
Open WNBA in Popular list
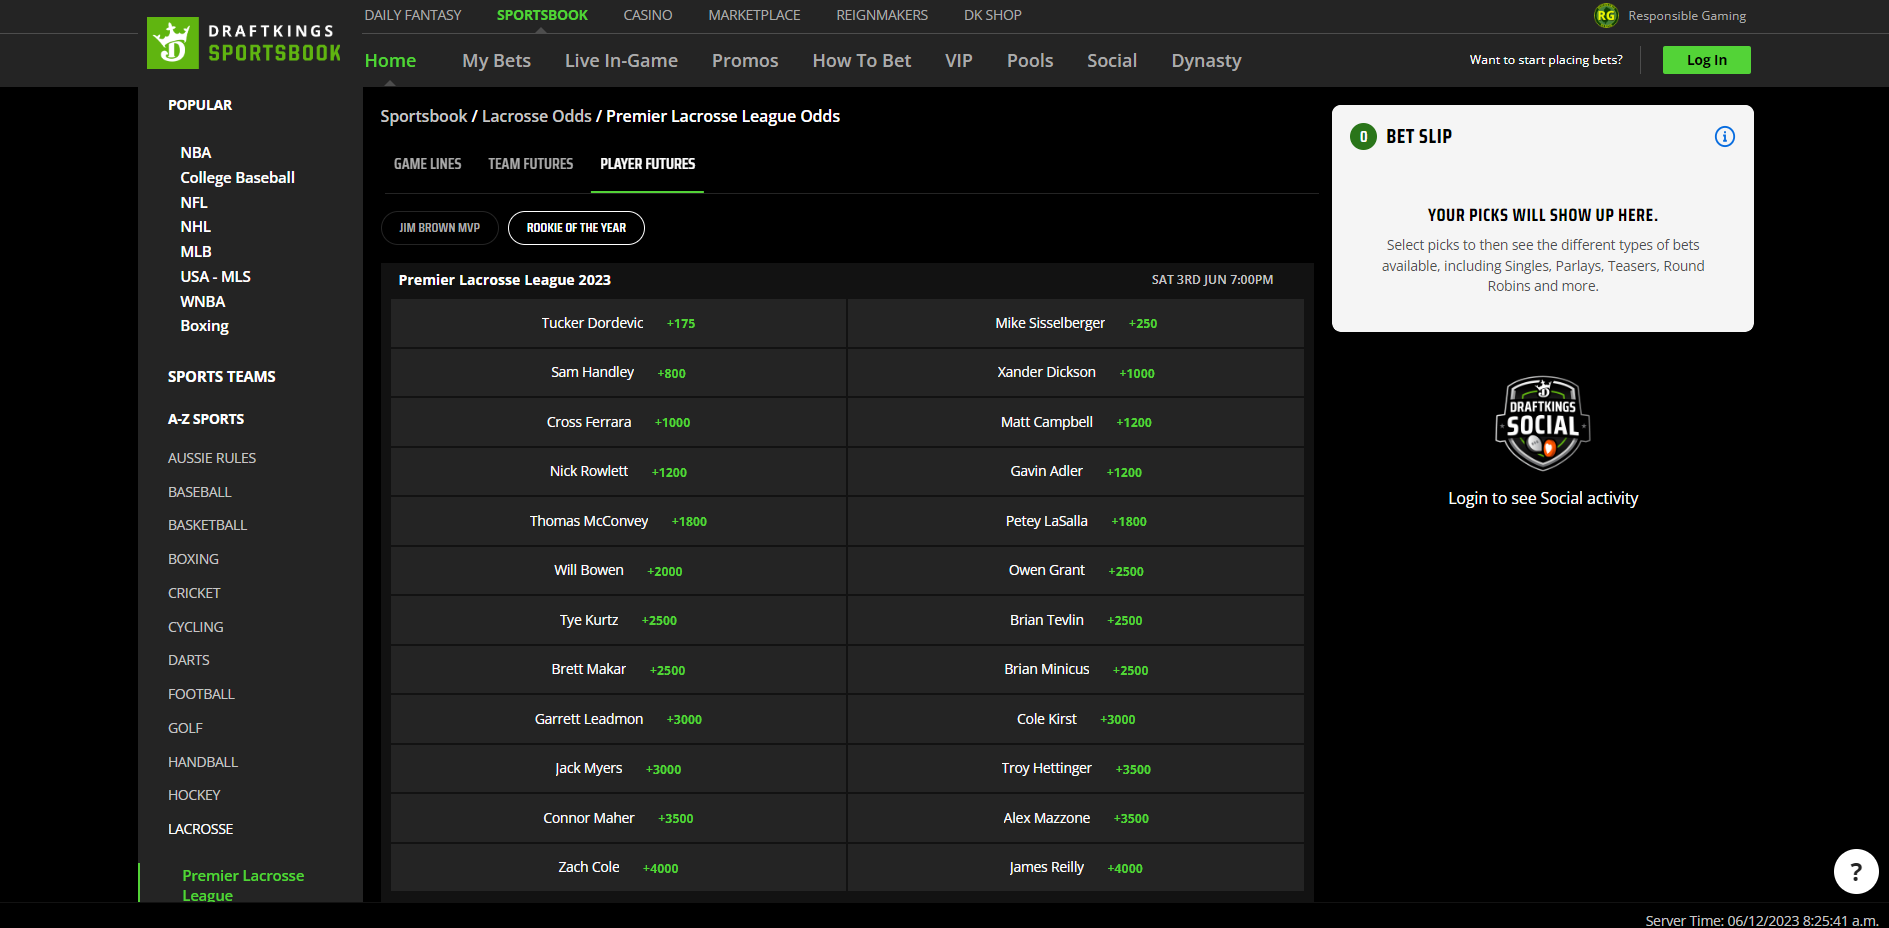203,302
